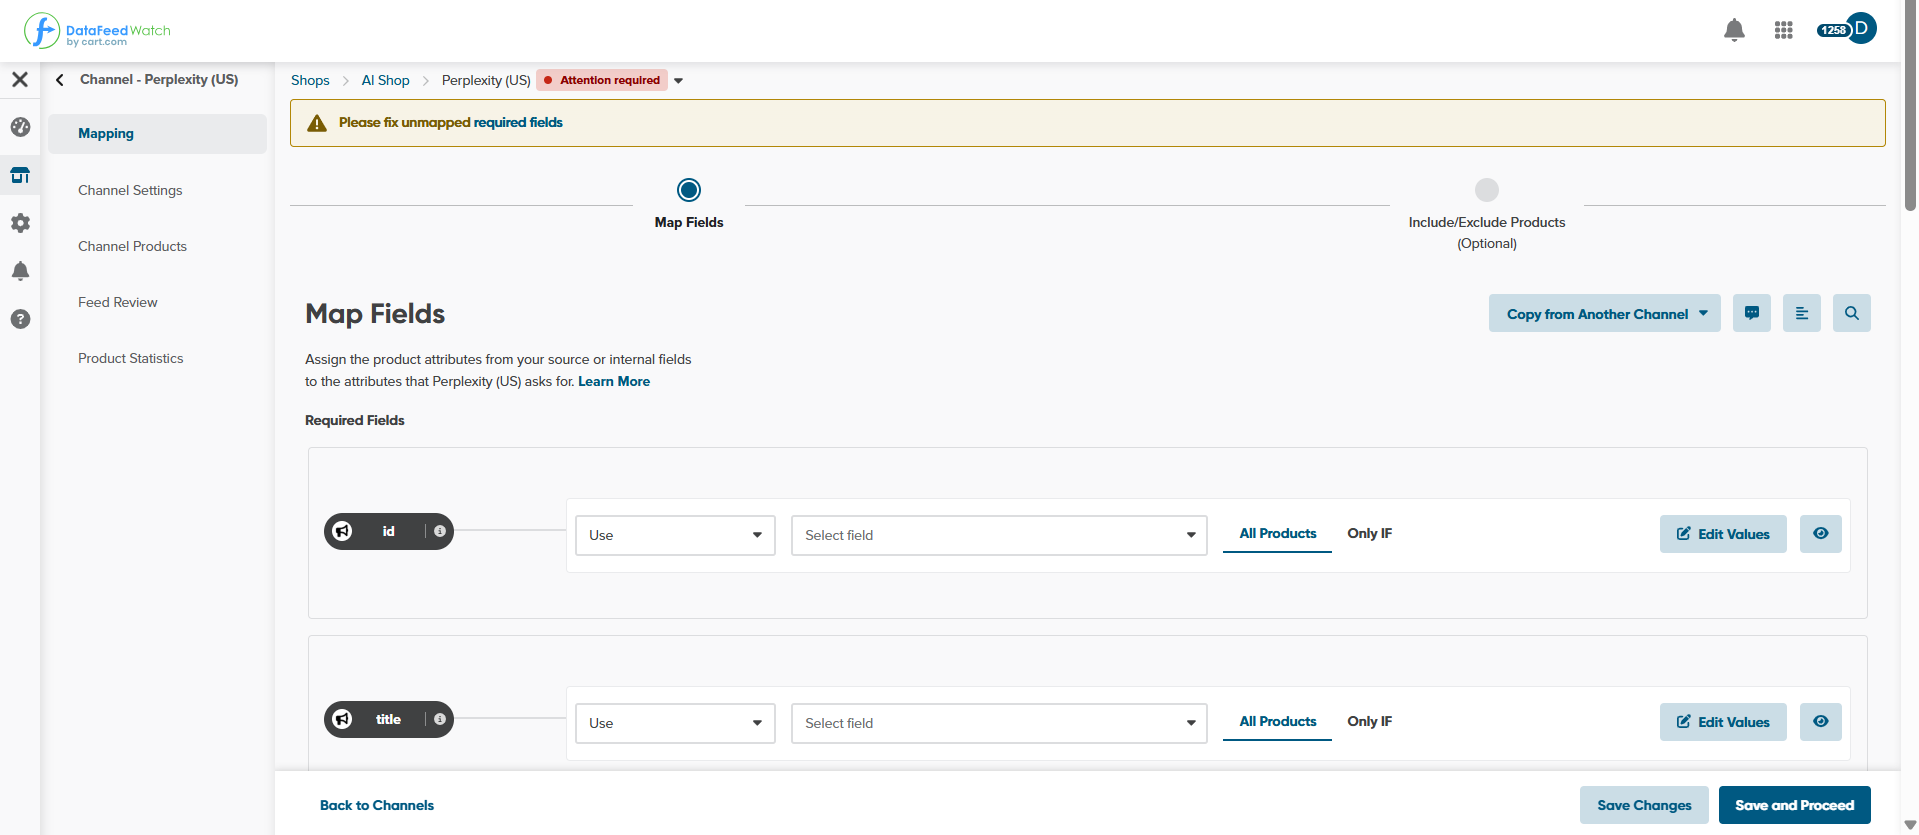Click Back to Channels link

point(377,805)
